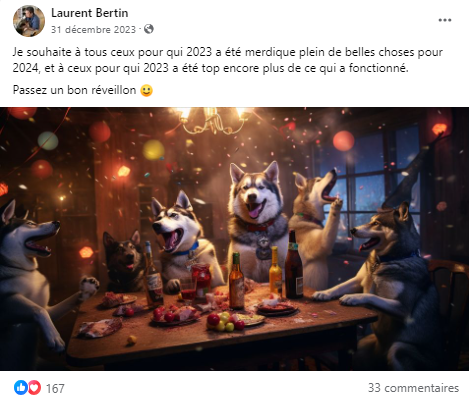Viewport: 469px width, 402px height.
Task: Click the post text about 2023 and 2024
Action: click(x=228, y=60)
